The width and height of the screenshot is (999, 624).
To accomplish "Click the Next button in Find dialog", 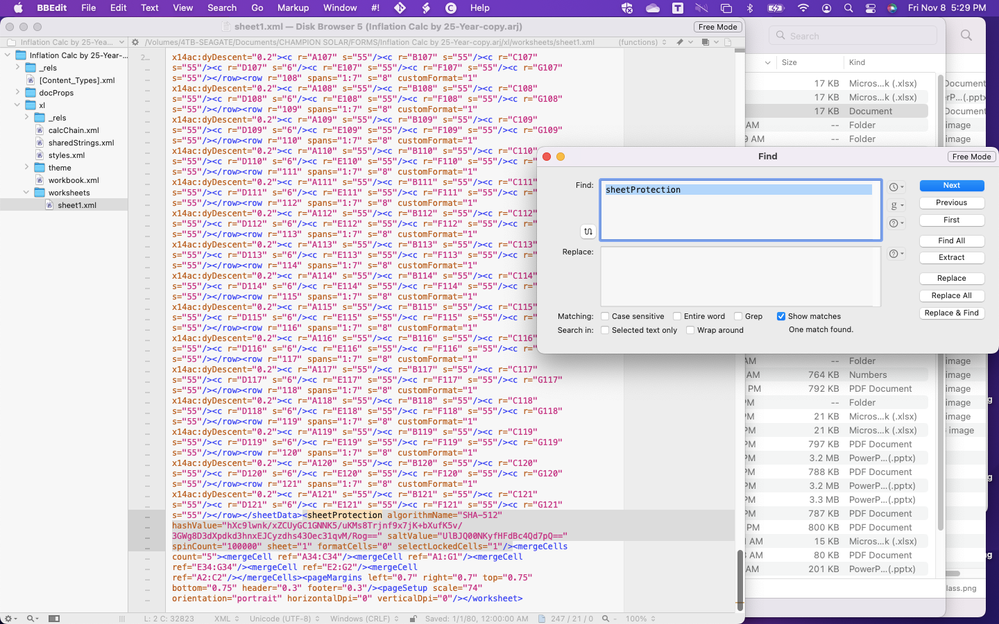I will tap(951, 185).
